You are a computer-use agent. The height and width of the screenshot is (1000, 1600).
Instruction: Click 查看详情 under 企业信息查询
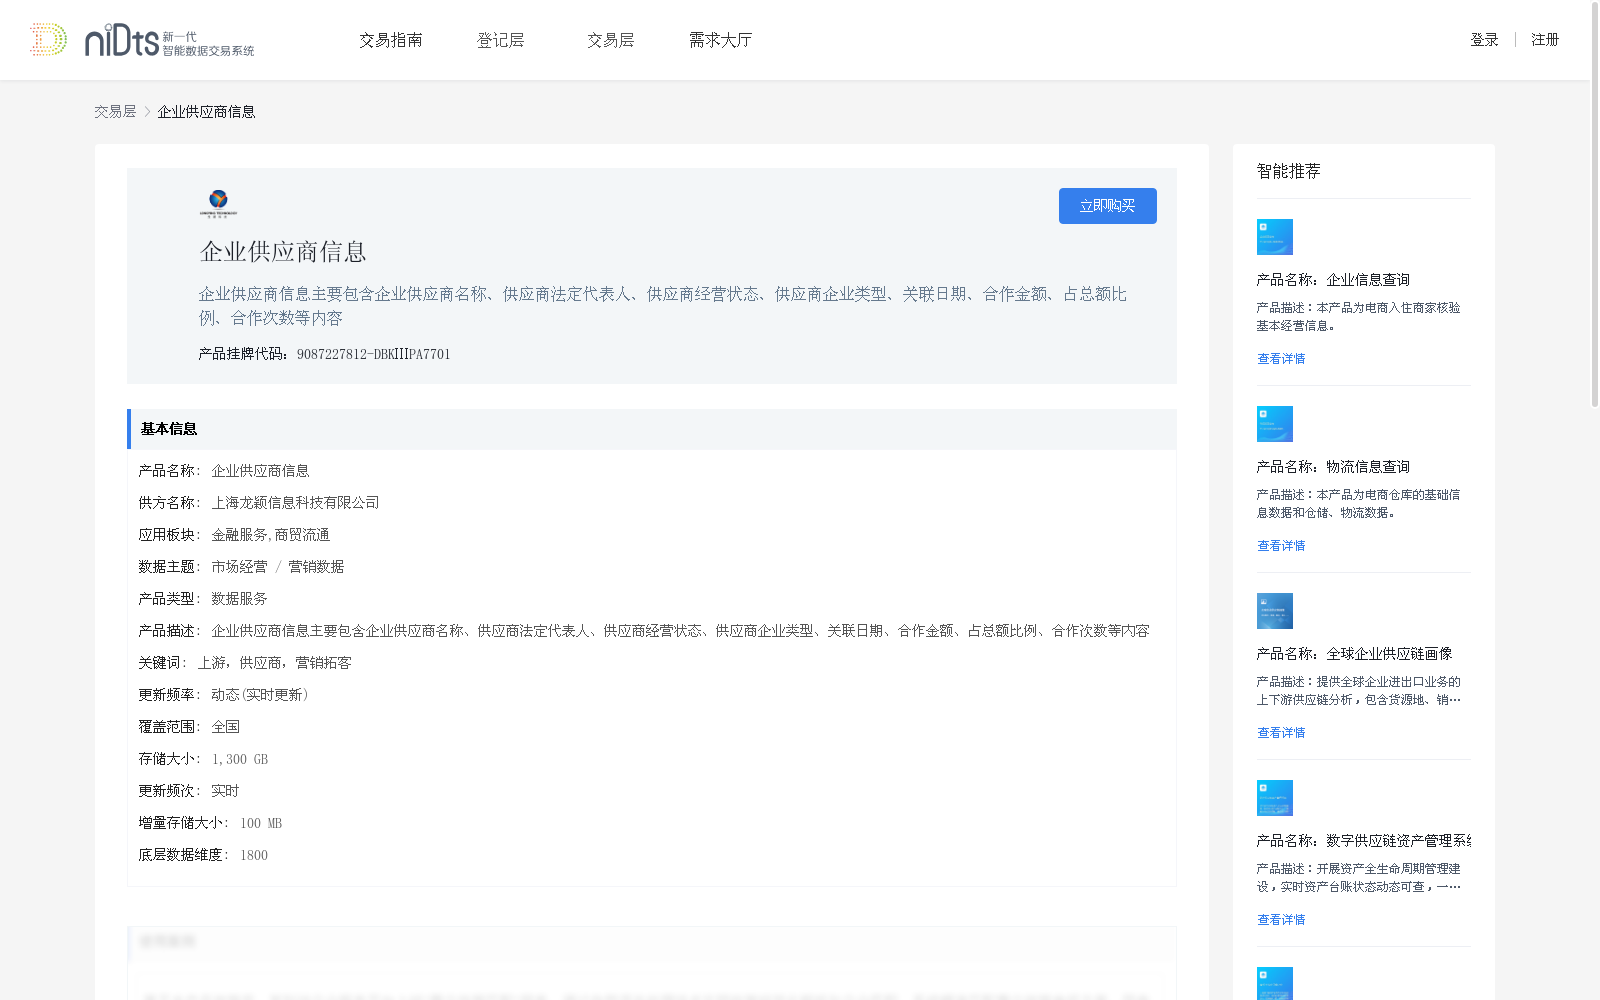(1281, 359)
